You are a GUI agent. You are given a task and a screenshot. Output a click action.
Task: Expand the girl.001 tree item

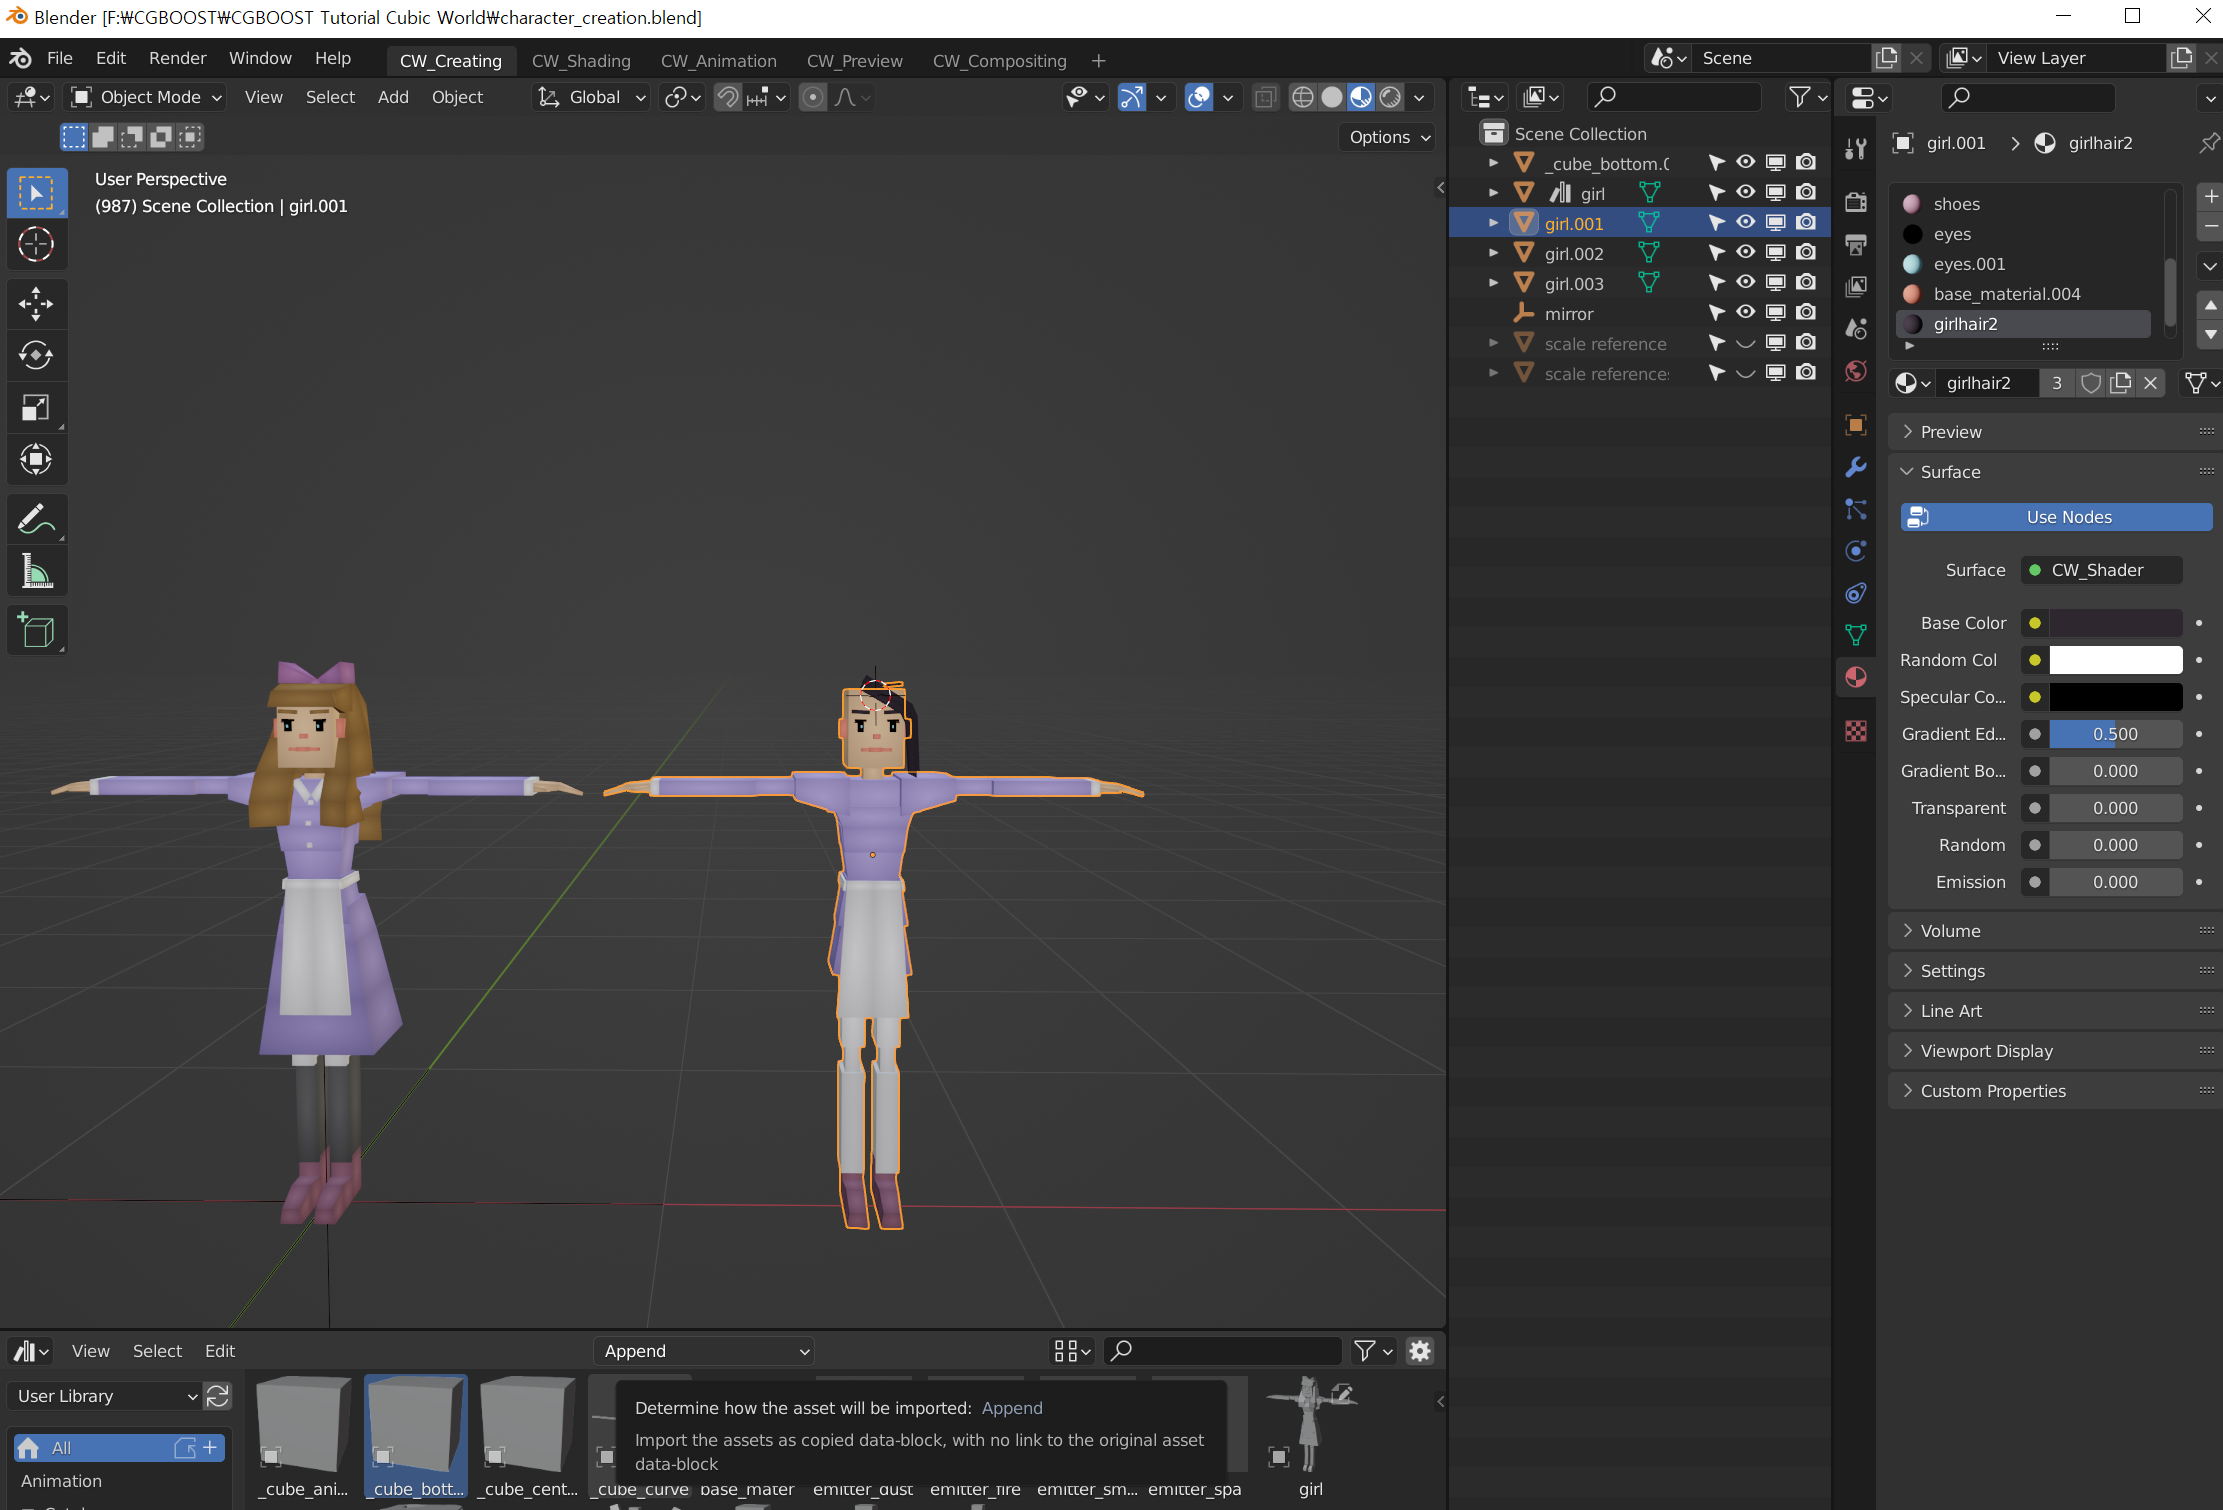coord(1493,222)
